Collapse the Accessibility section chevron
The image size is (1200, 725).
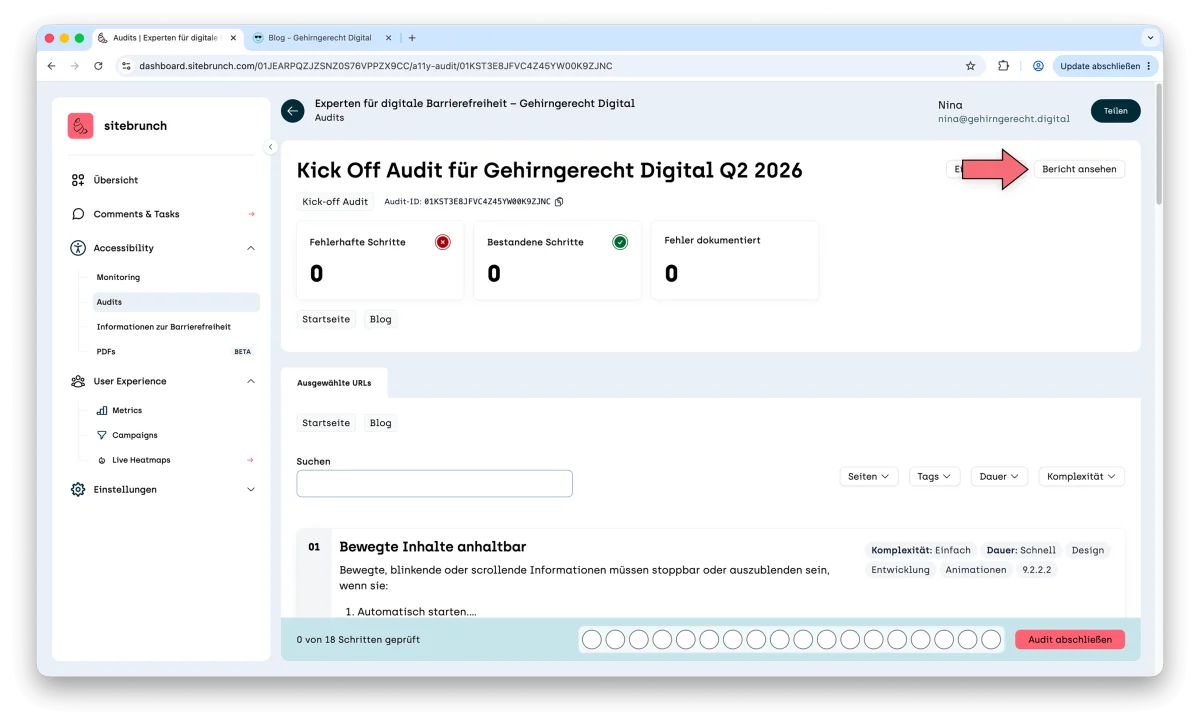(251, 248)
